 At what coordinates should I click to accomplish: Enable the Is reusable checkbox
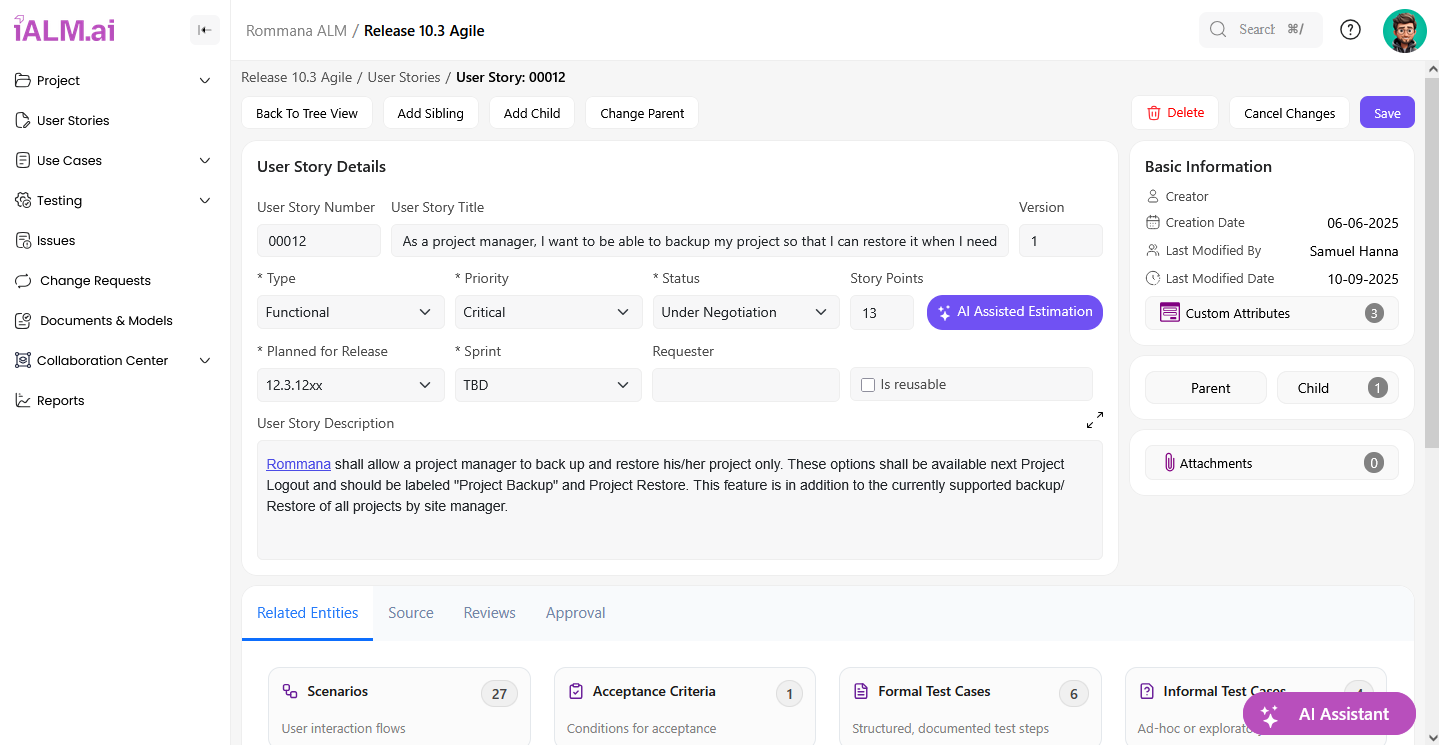point(868,385)
